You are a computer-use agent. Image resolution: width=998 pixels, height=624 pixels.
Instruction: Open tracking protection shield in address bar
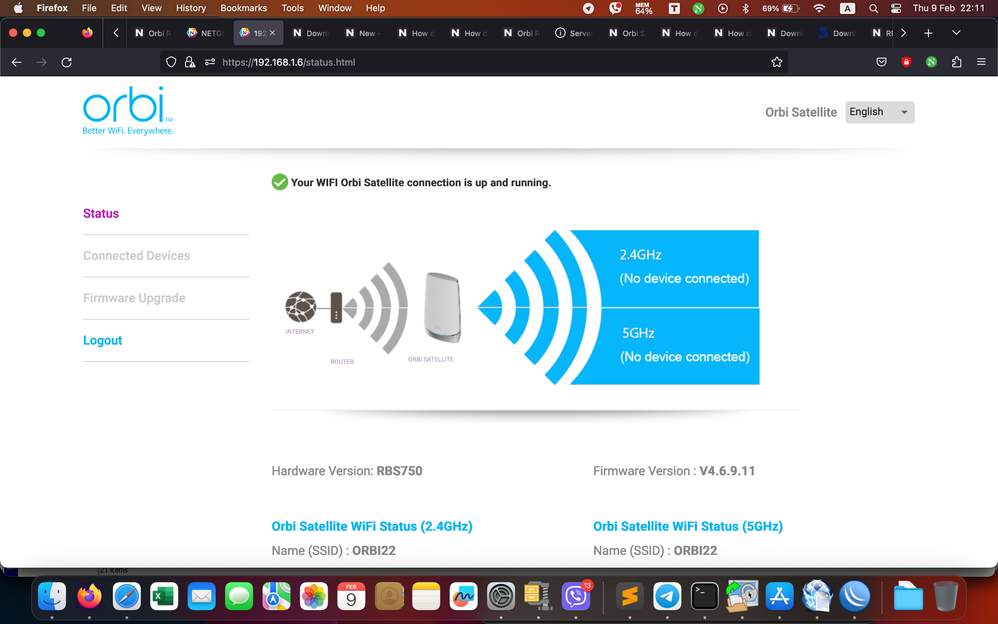coord(171,62)
